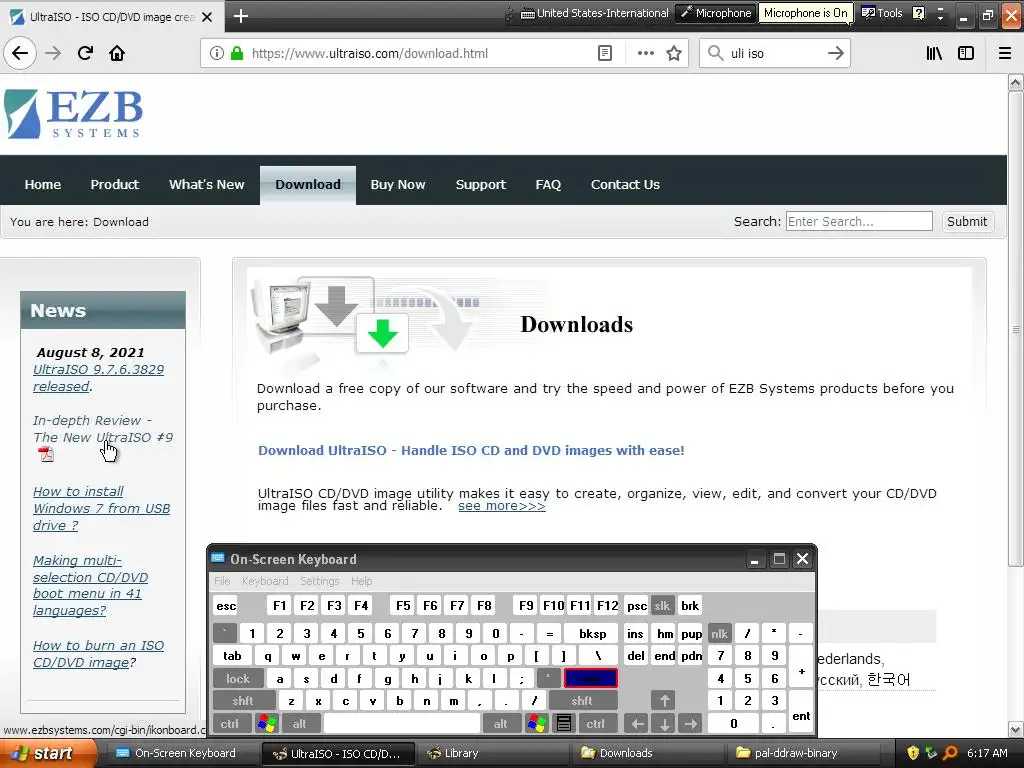
Task: Open the Product navigation tab
Action: pos(114,185)
